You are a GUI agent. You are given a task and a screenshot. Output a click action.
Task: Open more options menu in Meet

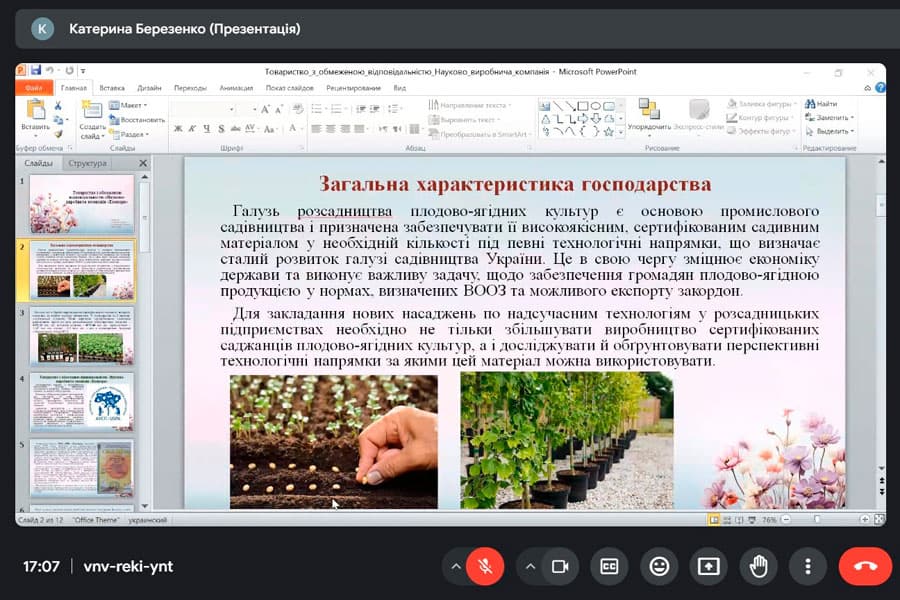click(x=808, y=566)
